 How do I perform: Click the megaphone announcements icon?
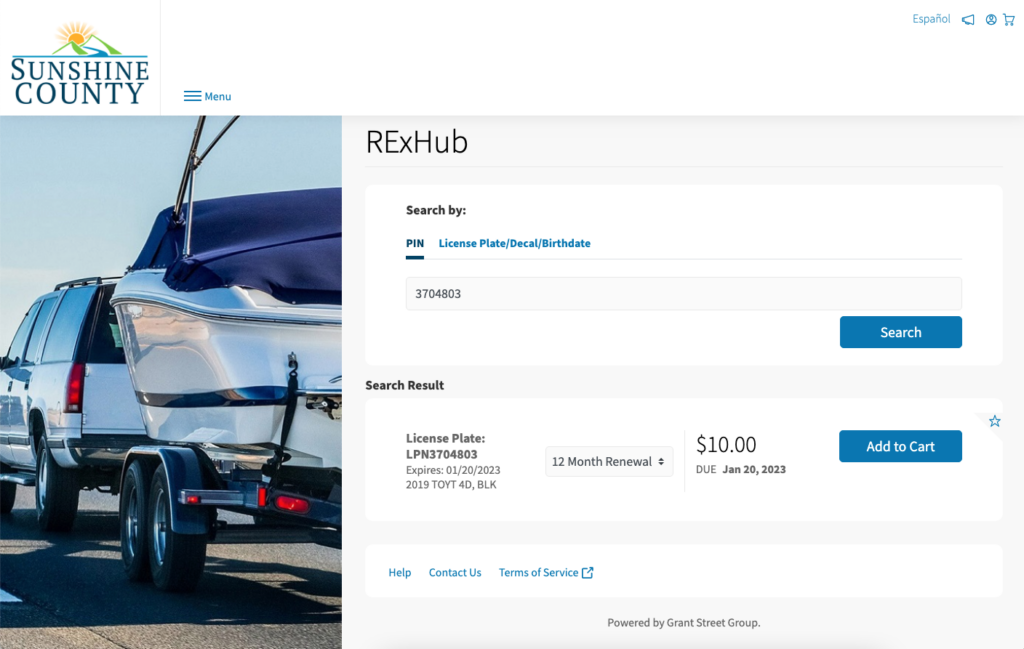coord(968,19)
